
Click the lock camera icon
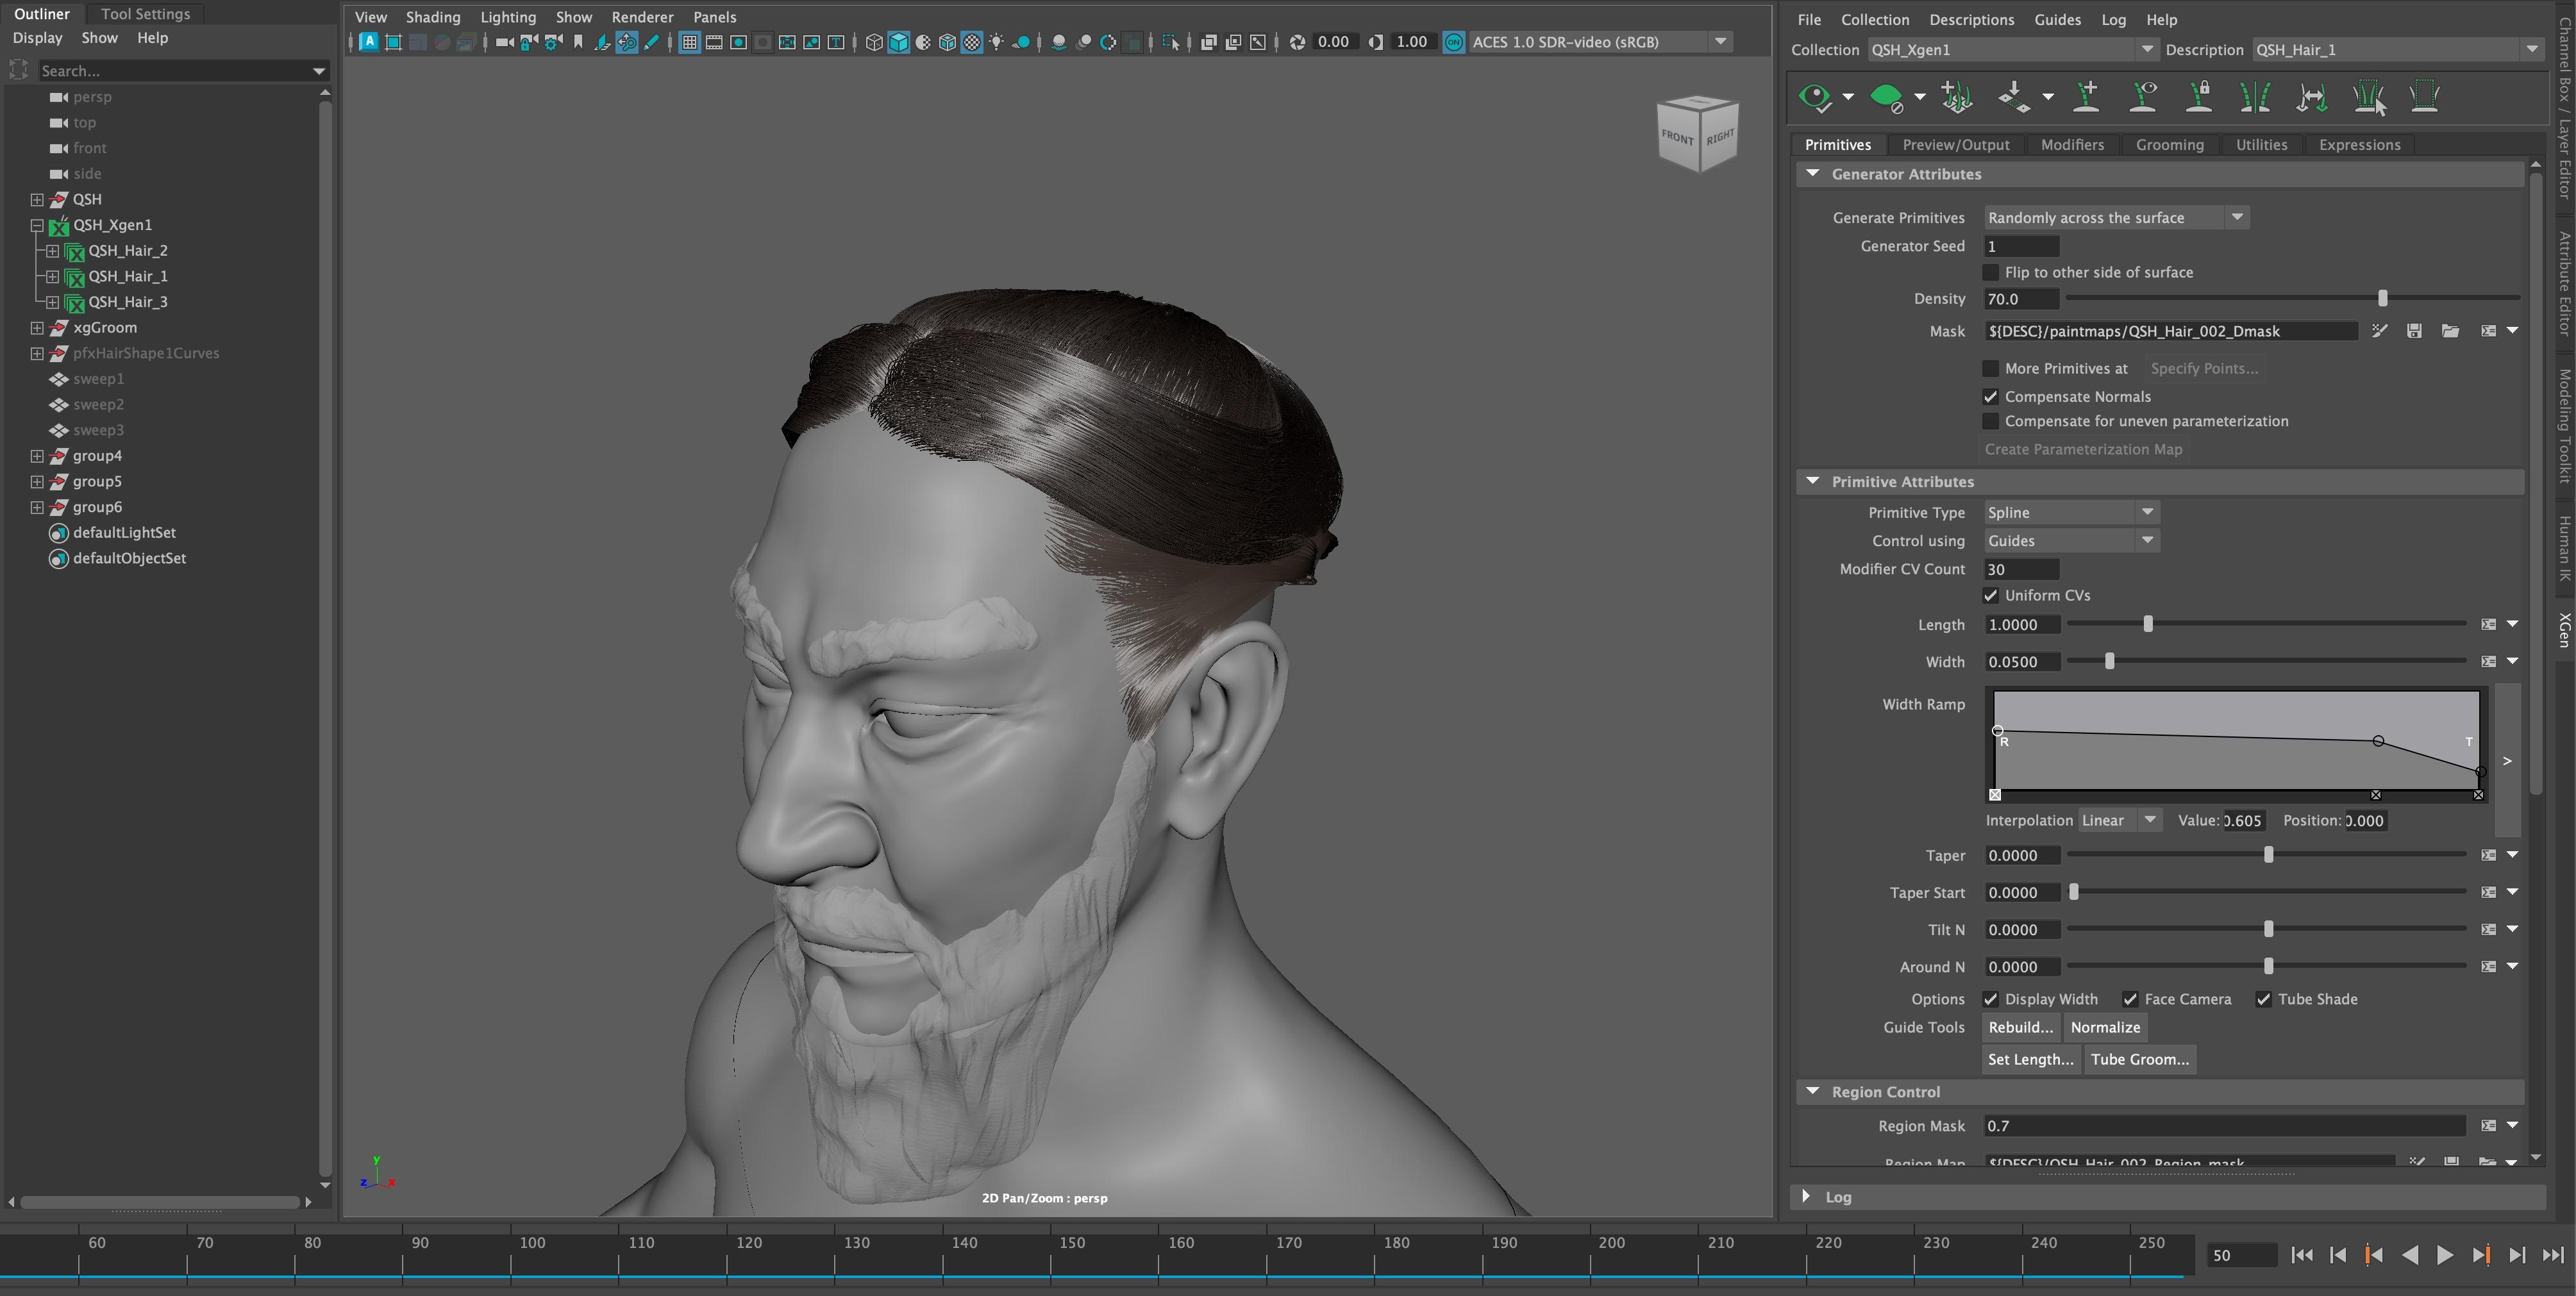coord(528,42)
